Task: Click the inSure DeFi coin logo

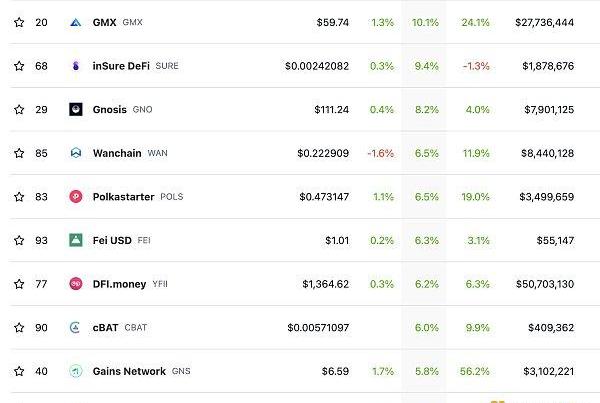Action: (x=75, y=66)
